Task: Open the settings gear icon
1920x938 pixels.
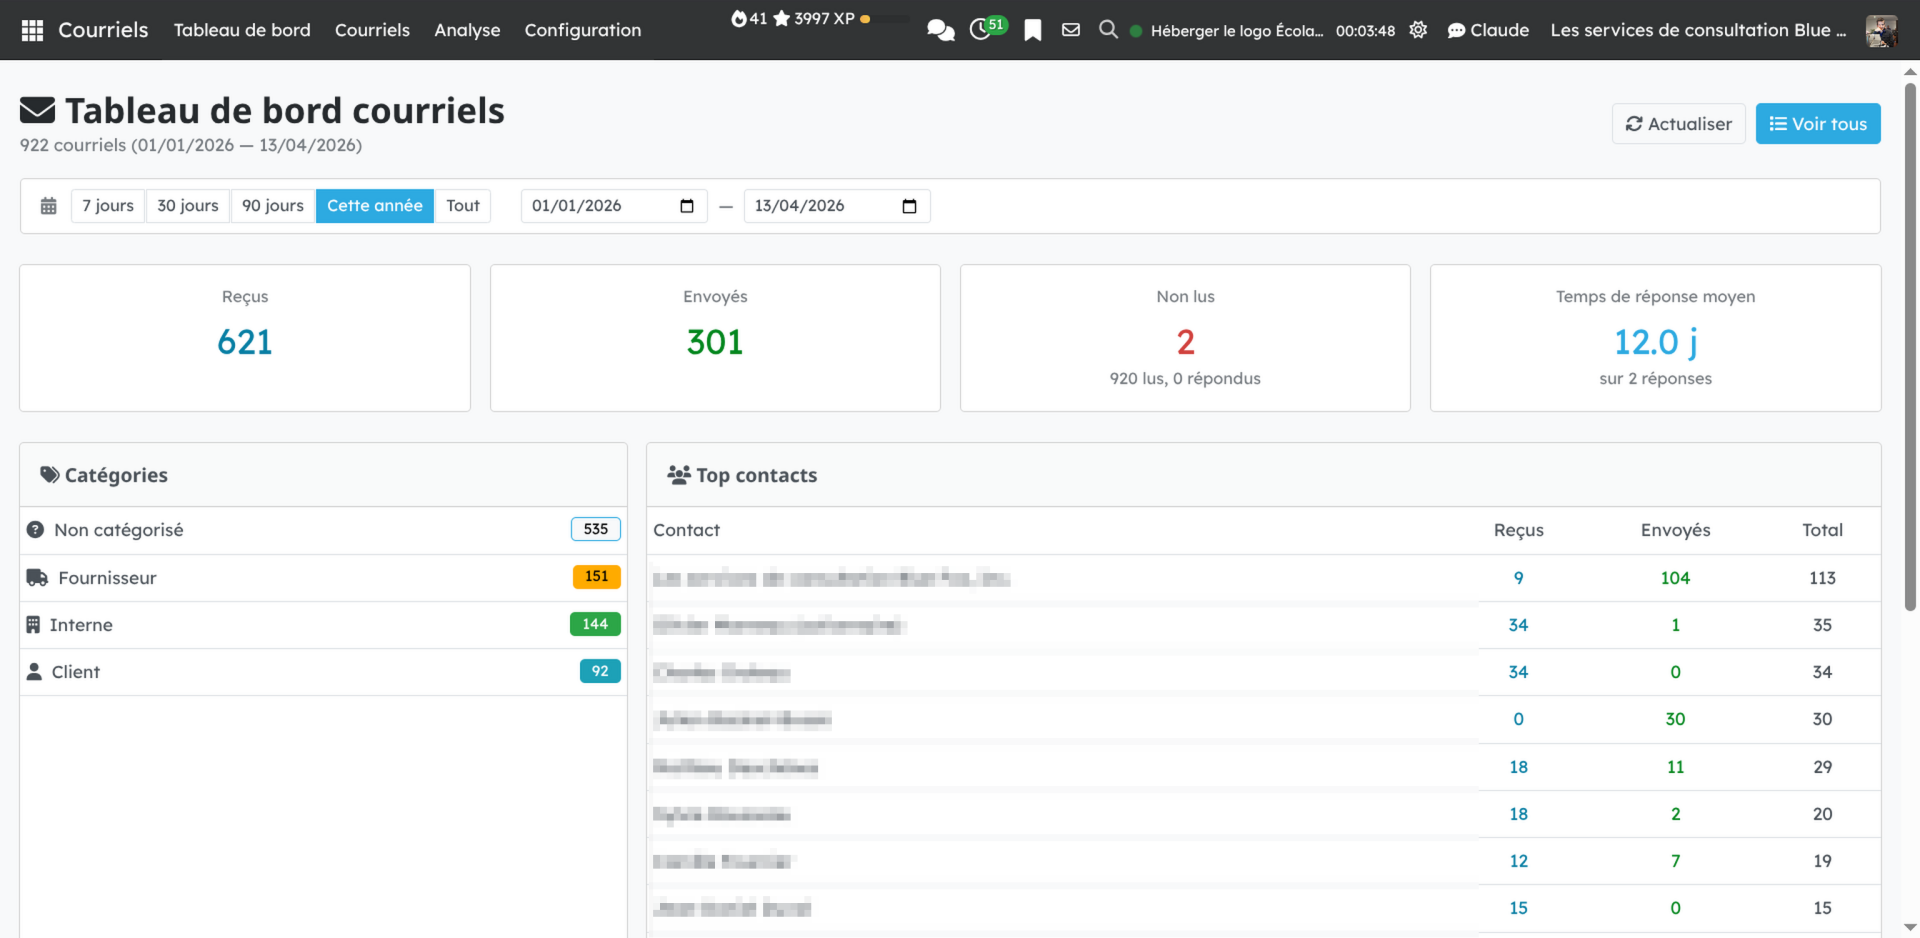Action: tap(1418, 30)
